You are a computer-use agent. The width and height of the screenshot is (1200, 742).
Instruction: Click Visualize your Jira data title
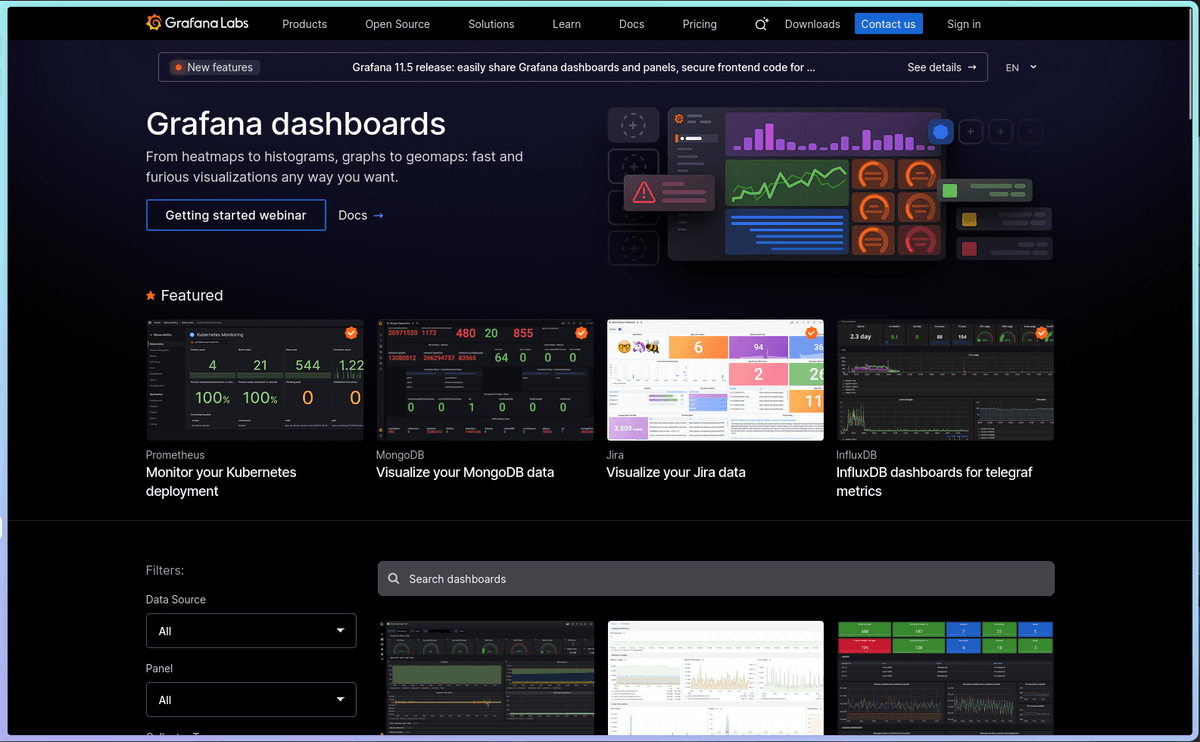coord(676,472)
